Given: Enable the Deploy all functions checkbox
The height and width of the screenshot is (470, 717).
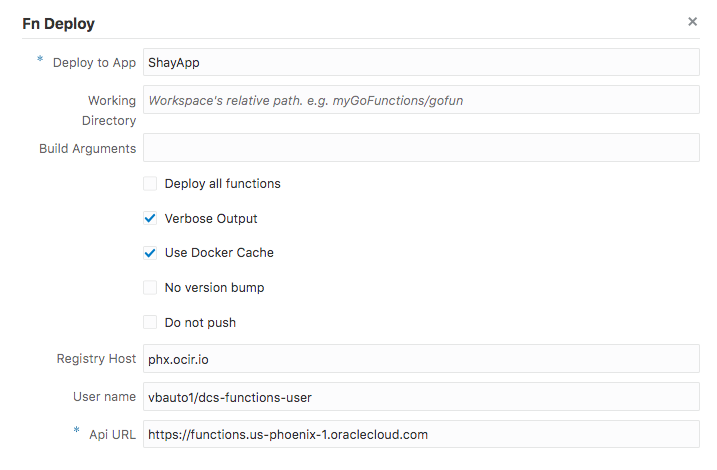Looking at the screenshot, I should click(x=150, y=184).
